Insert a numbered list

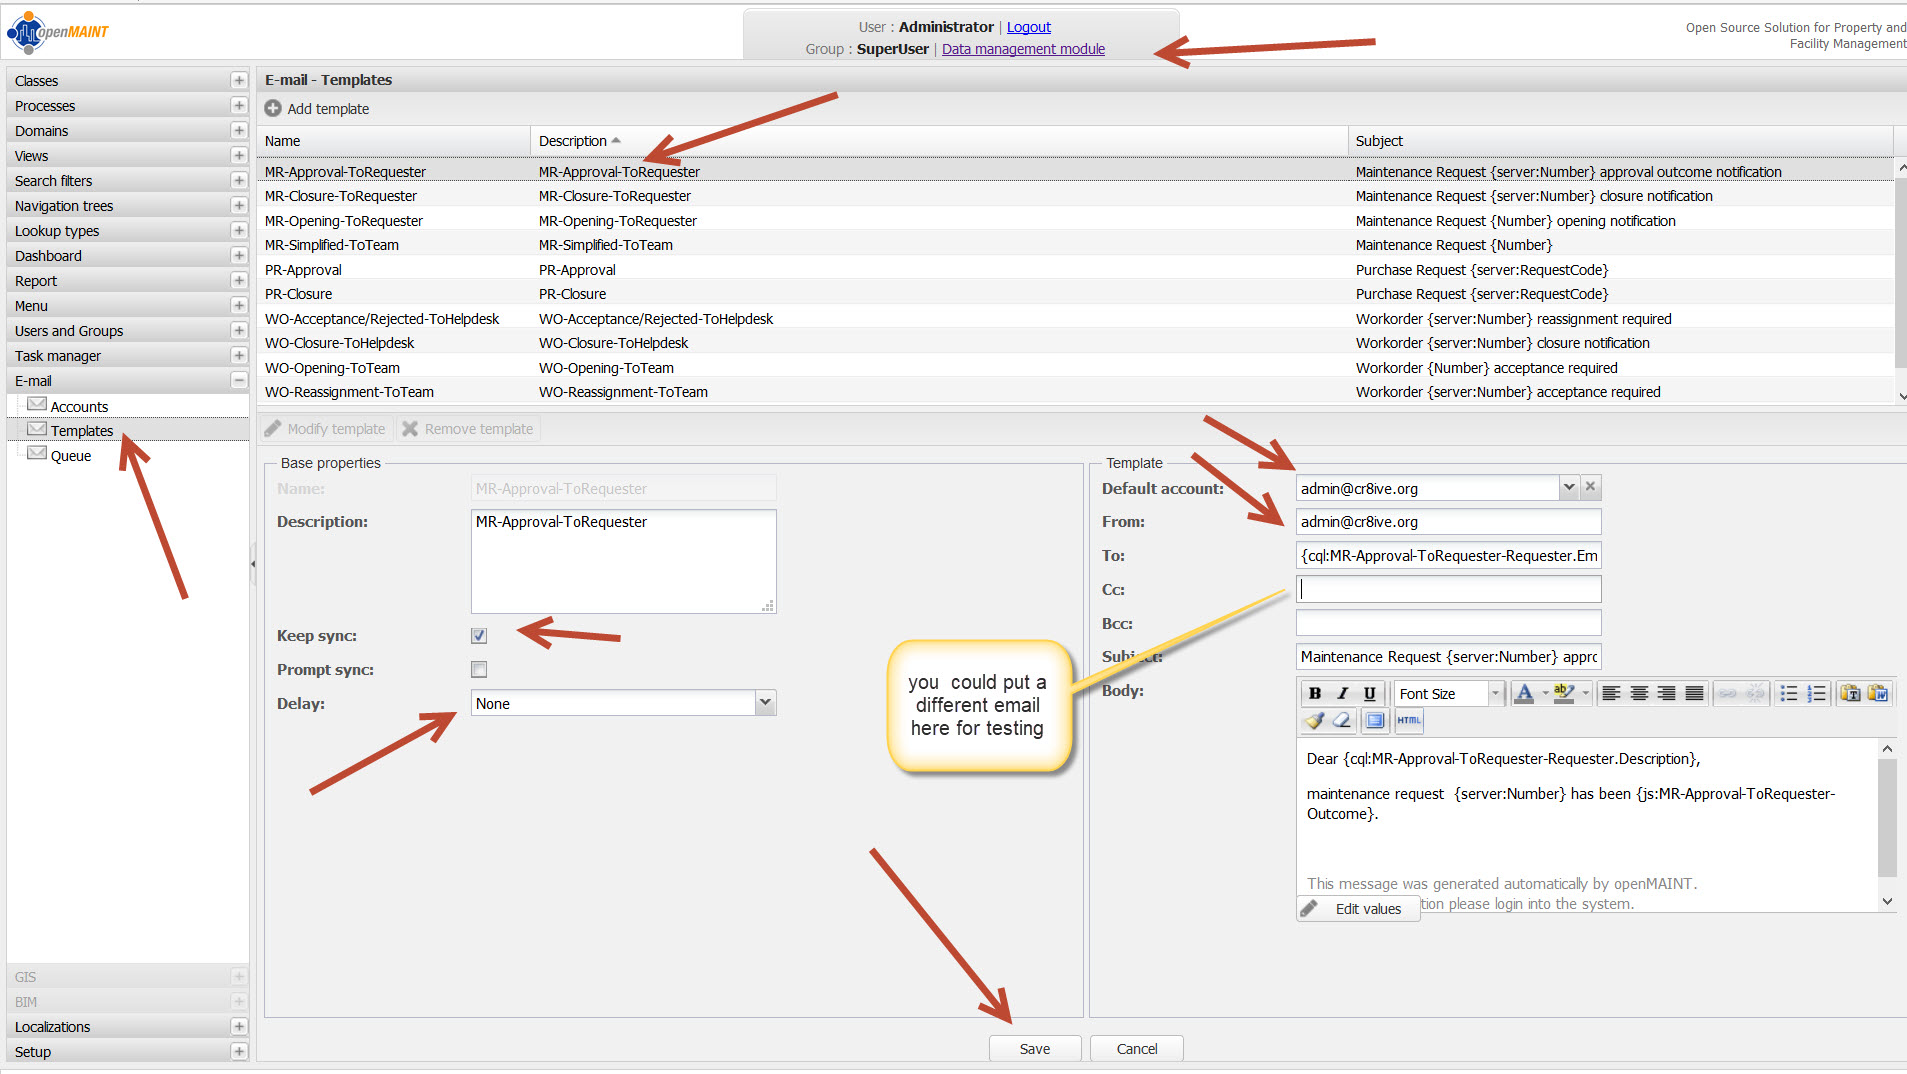[1816, 693]
